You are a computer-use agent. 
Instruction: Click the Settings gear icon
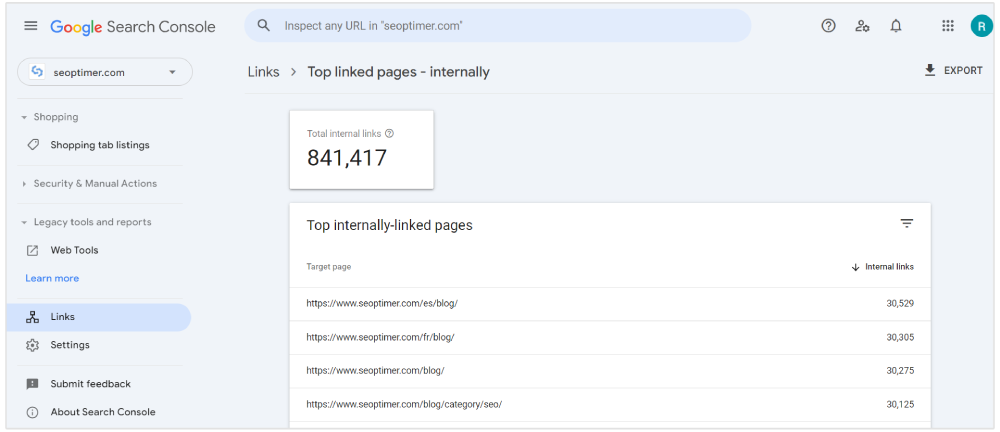[33, 345]
